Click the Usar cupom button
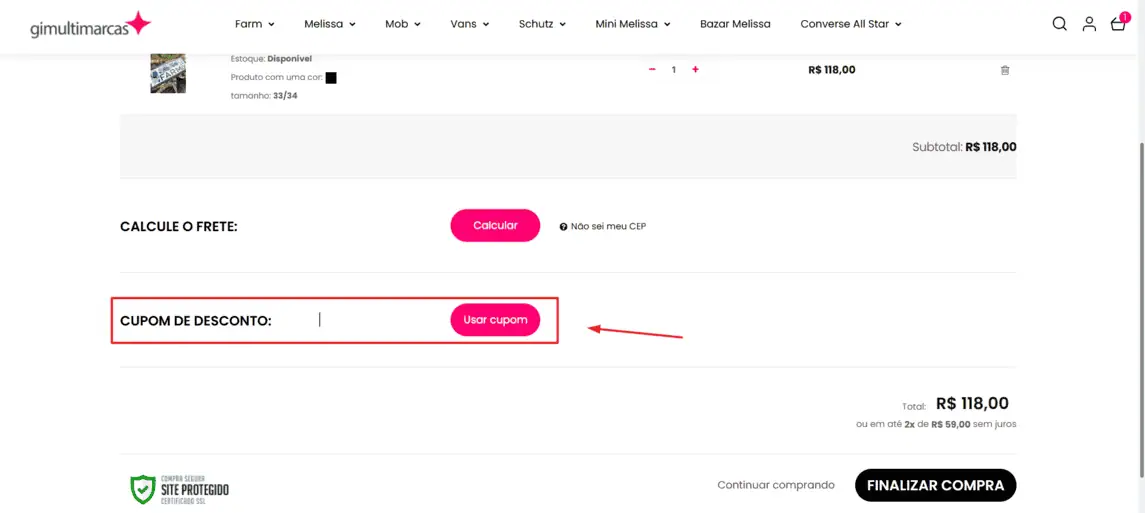This screenshot has width=1145, height=513. (495, 320)
